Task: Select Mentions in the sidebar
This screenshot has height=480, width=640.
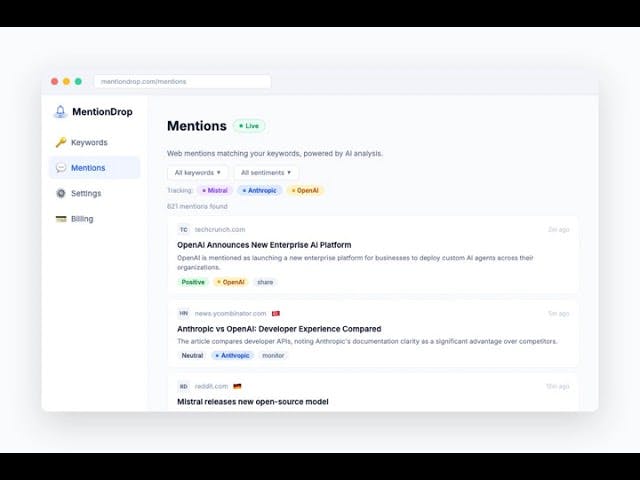Action: pyautogui.click(x=94, y=168)
